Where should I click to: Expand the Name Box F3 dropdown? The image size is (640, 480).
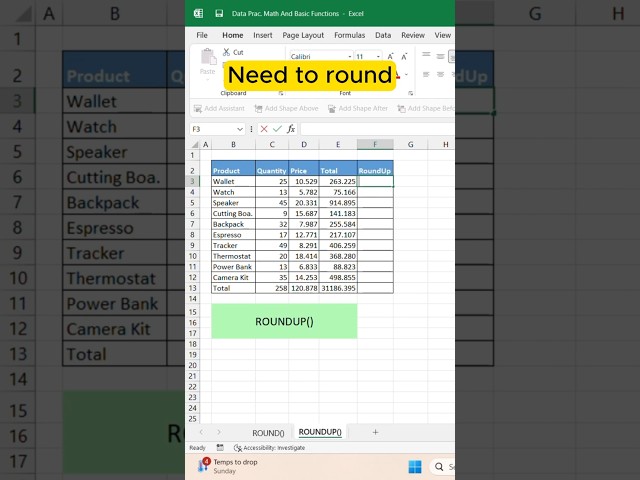coord(240,129)
